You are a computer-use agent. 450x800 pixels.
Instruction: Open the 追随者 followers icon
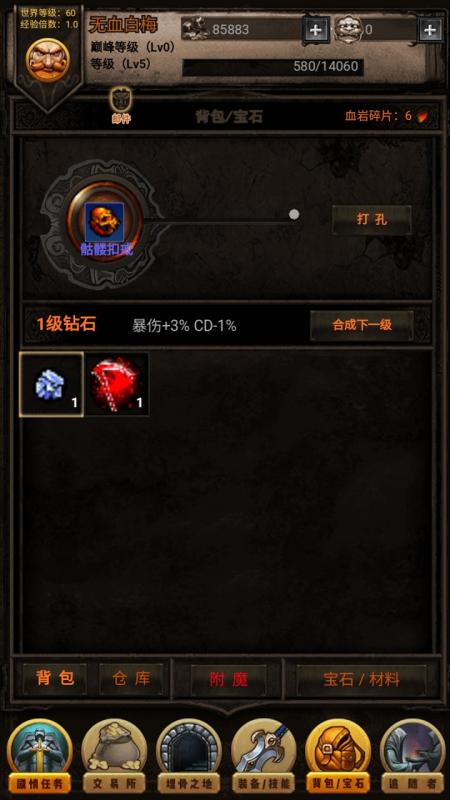coord(412,756)
